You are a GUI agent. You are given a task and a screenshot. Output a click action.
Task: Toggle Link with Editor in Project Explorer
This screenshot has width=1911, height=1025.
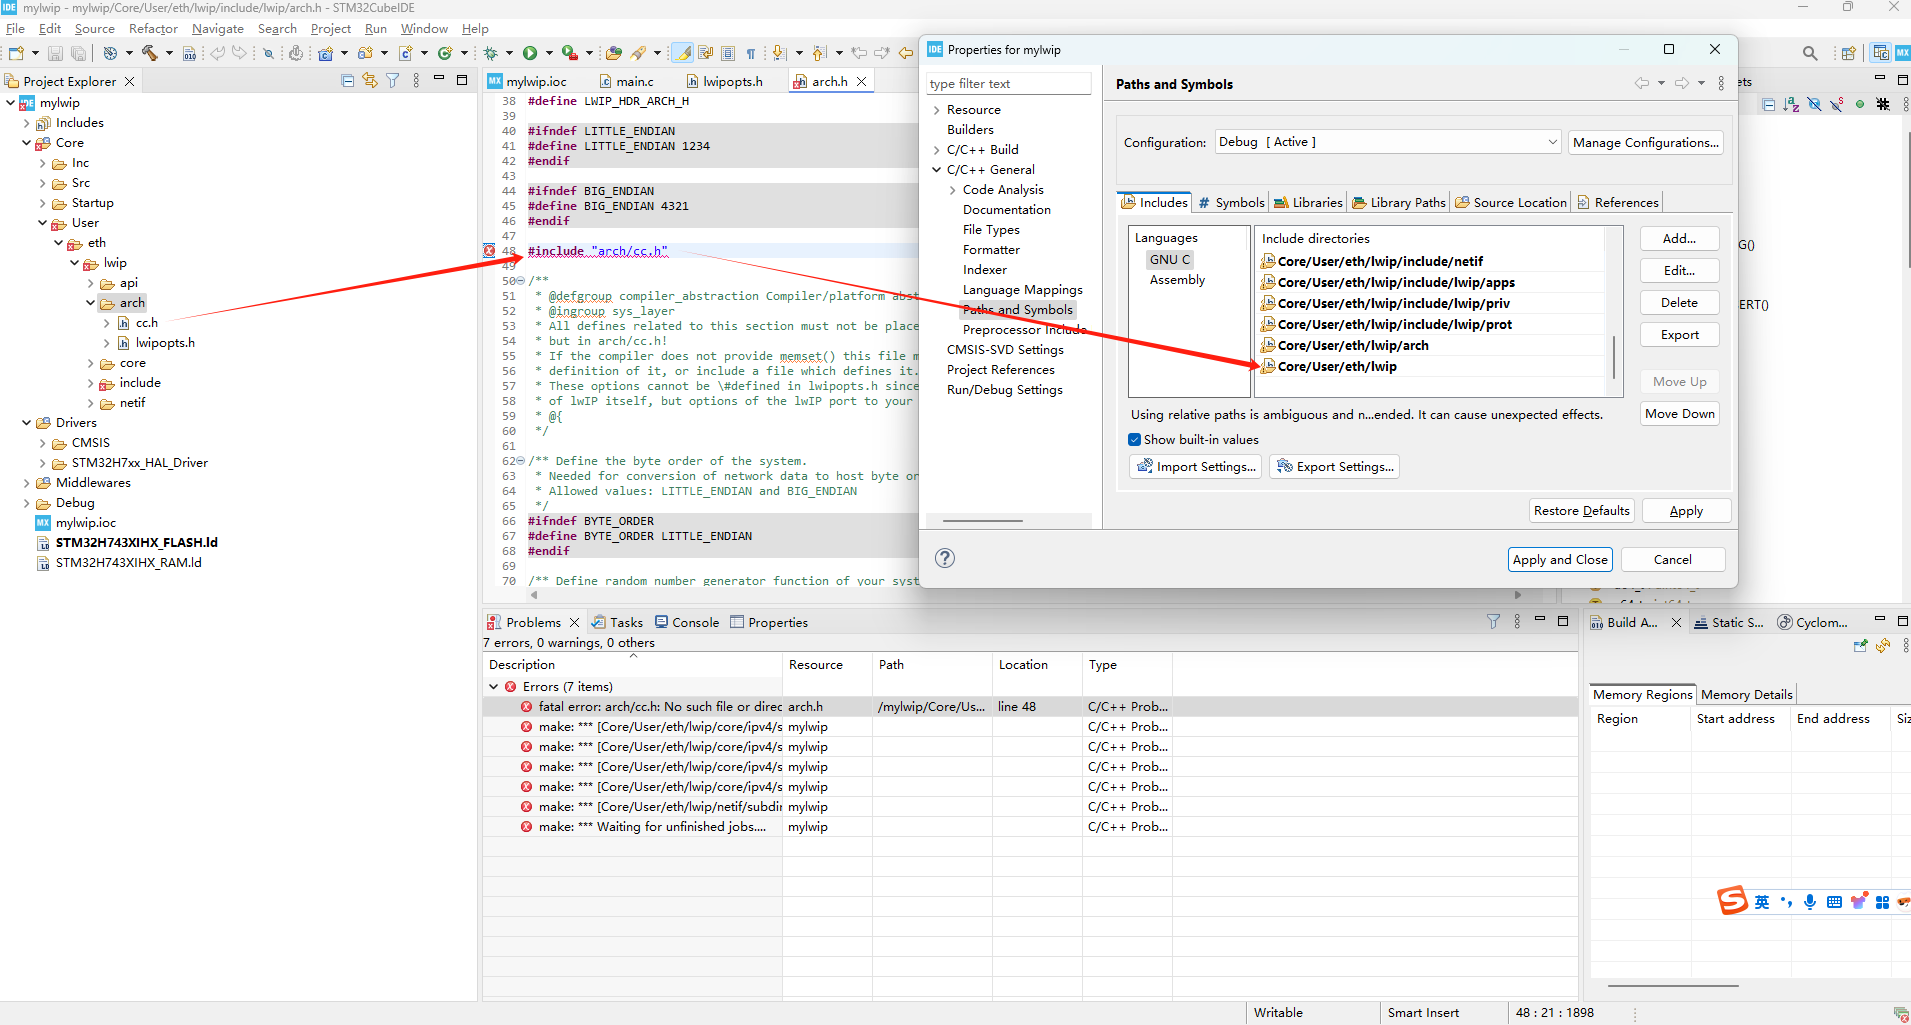pos(370,81)
